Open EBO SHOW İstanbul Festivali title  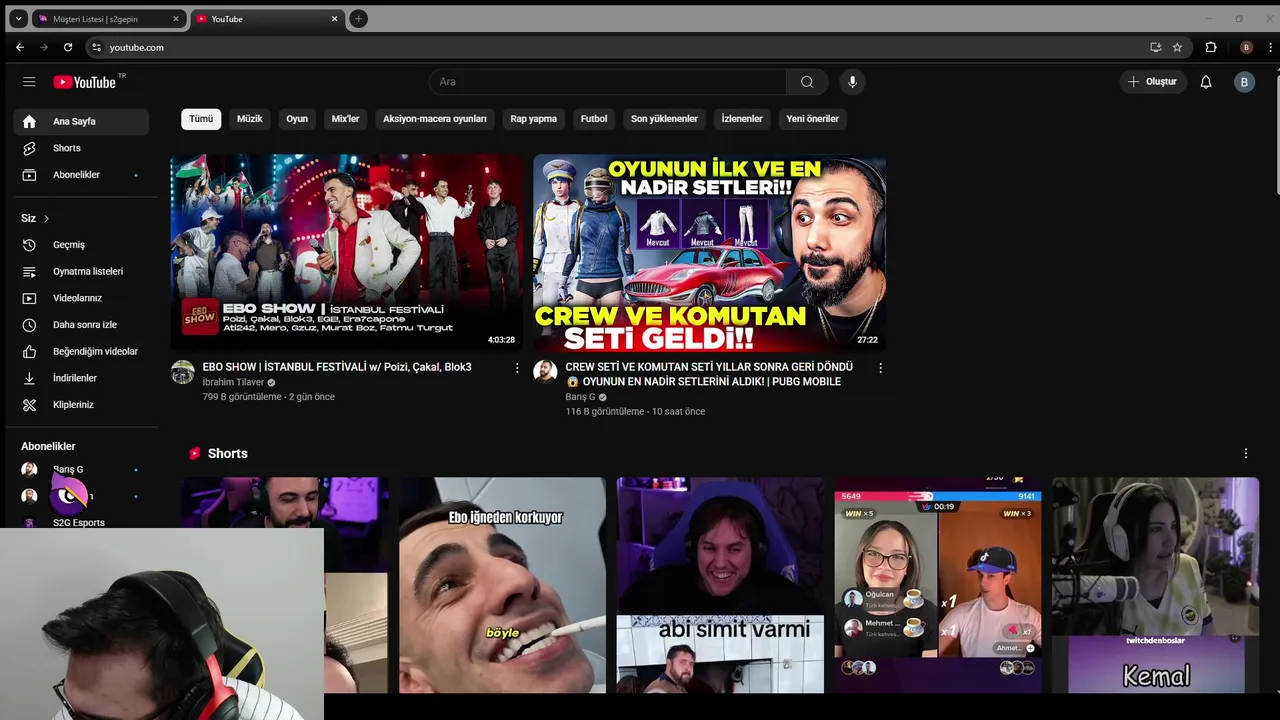click(x=337, y=367)
